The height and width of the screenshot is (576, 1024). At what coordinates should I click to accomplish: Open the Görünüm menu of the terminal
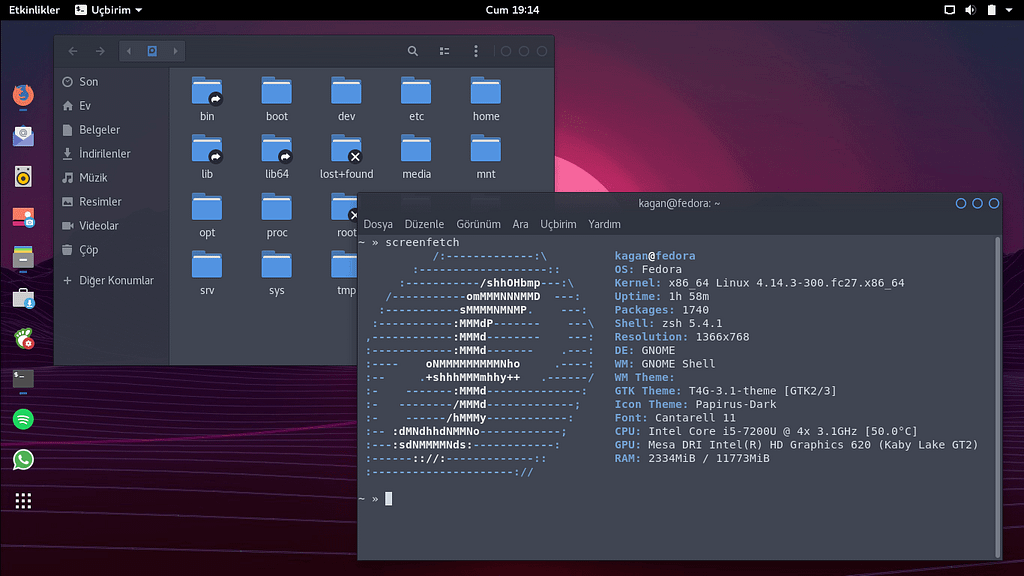point(478,224)
